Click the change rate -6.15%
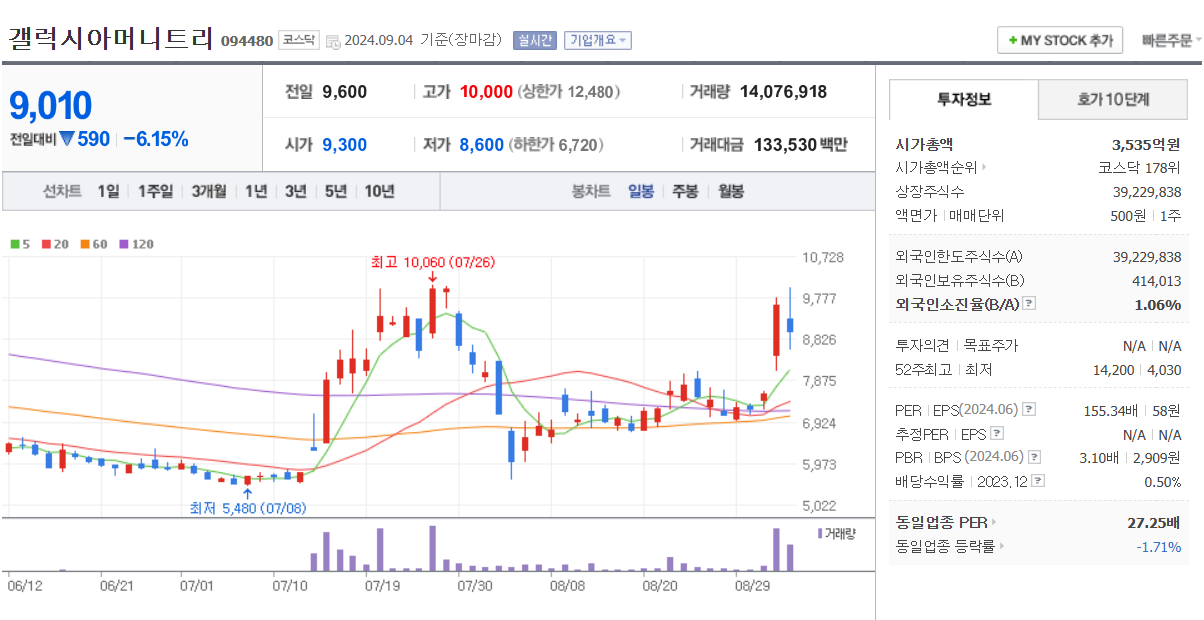1204x620 pixels. 155,139
